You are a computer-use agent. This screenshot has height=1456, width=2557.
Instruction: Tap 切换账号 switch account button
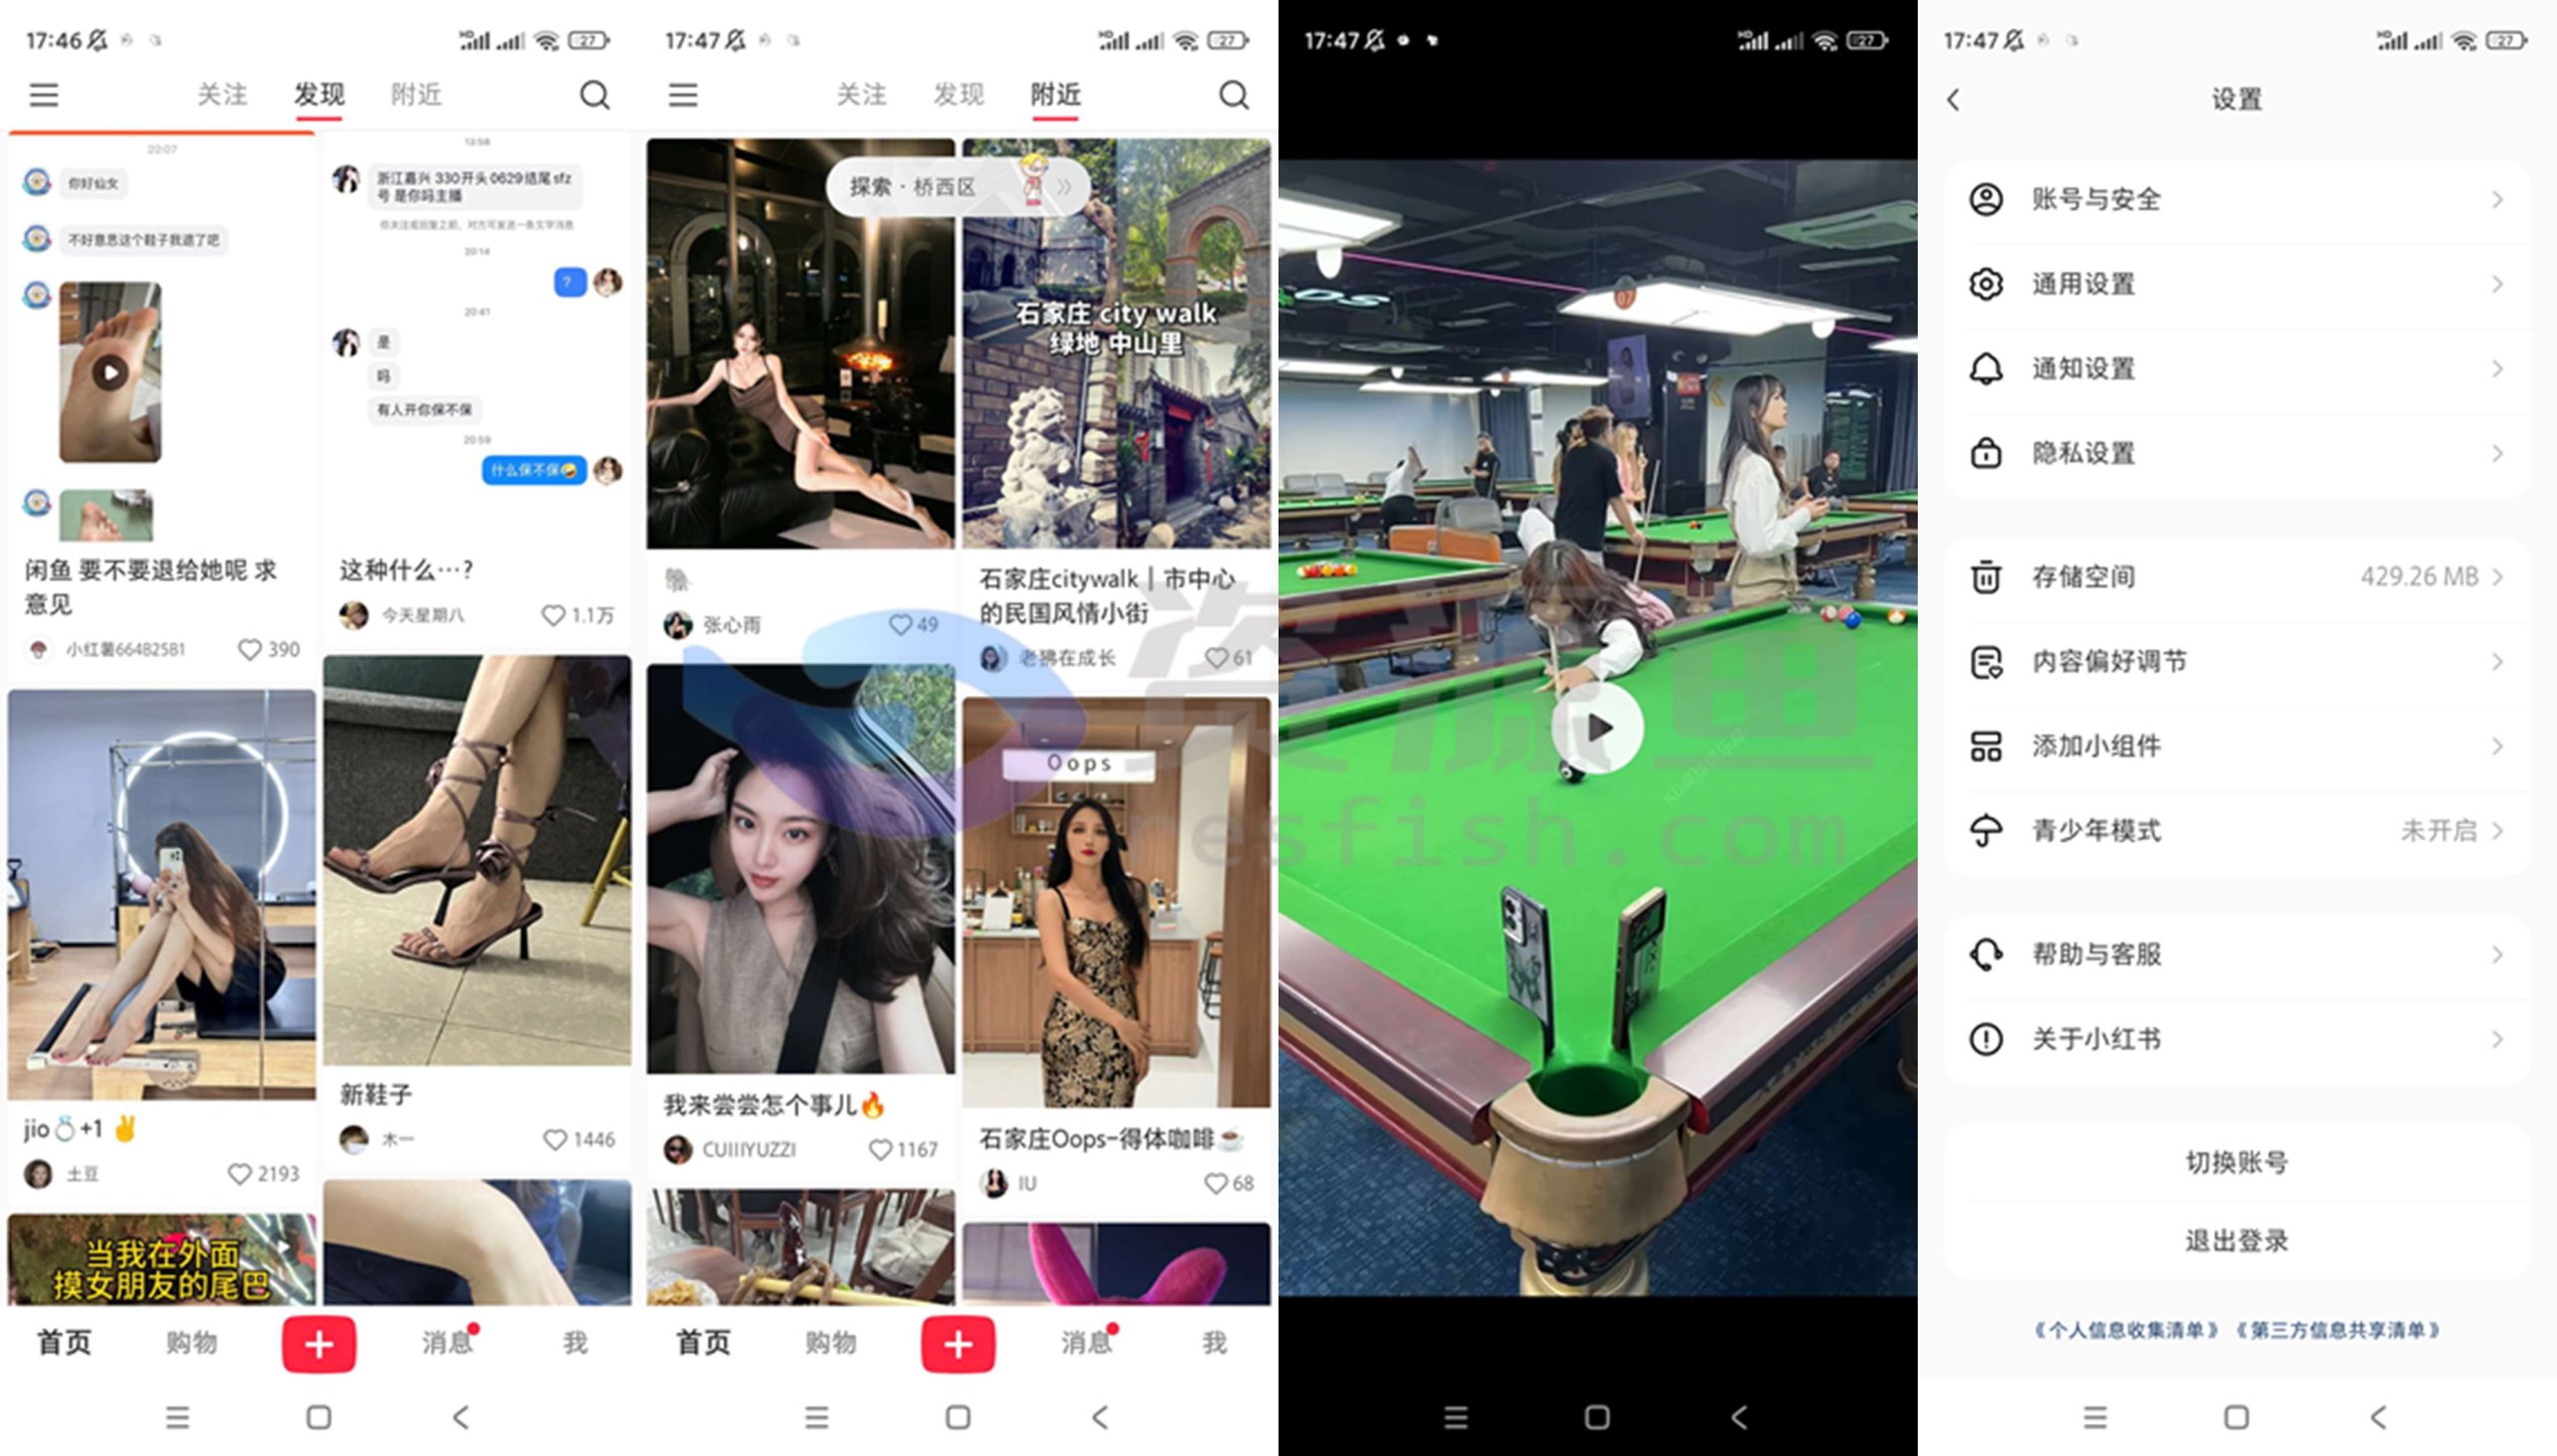2237,1150
